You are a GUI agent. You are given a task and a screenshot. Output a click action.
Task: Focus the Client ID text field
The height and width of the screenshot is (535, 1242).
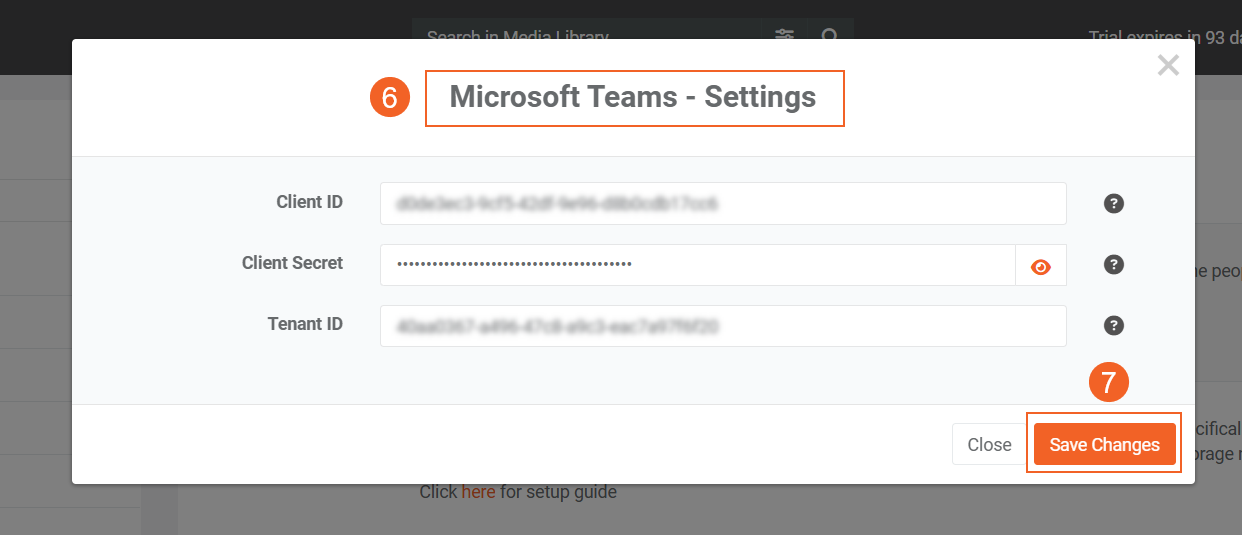coord(722,203)
